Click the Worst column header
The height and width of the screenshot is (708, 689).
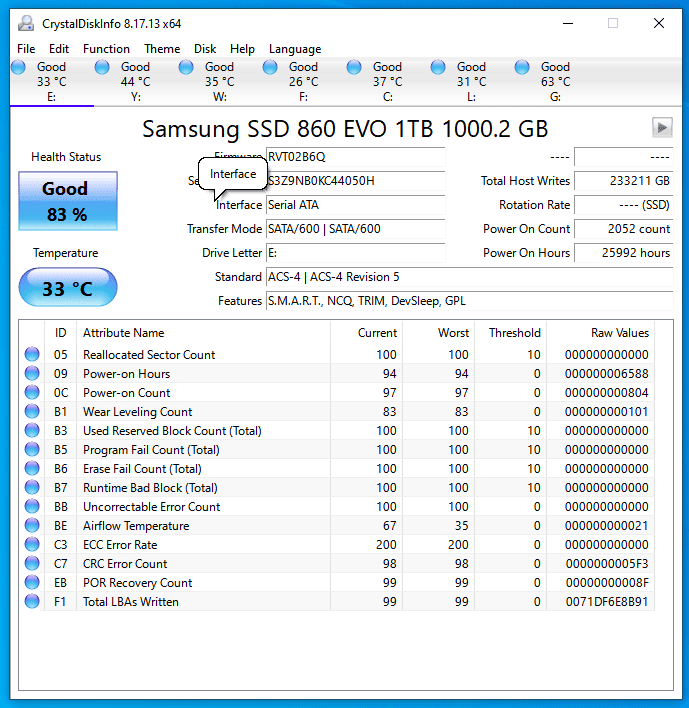[438, 333]
